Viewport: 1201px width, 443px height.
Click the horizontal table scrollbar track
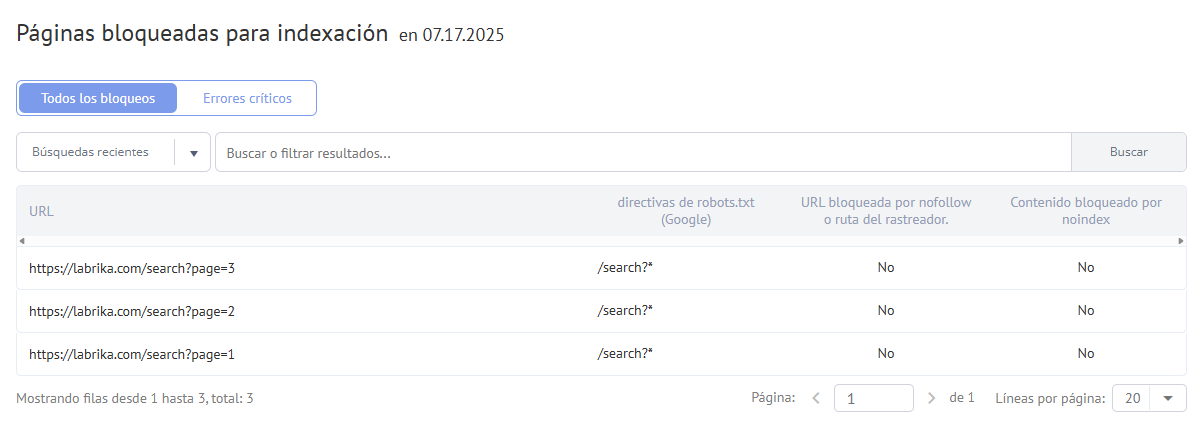(x=601, y=241)
